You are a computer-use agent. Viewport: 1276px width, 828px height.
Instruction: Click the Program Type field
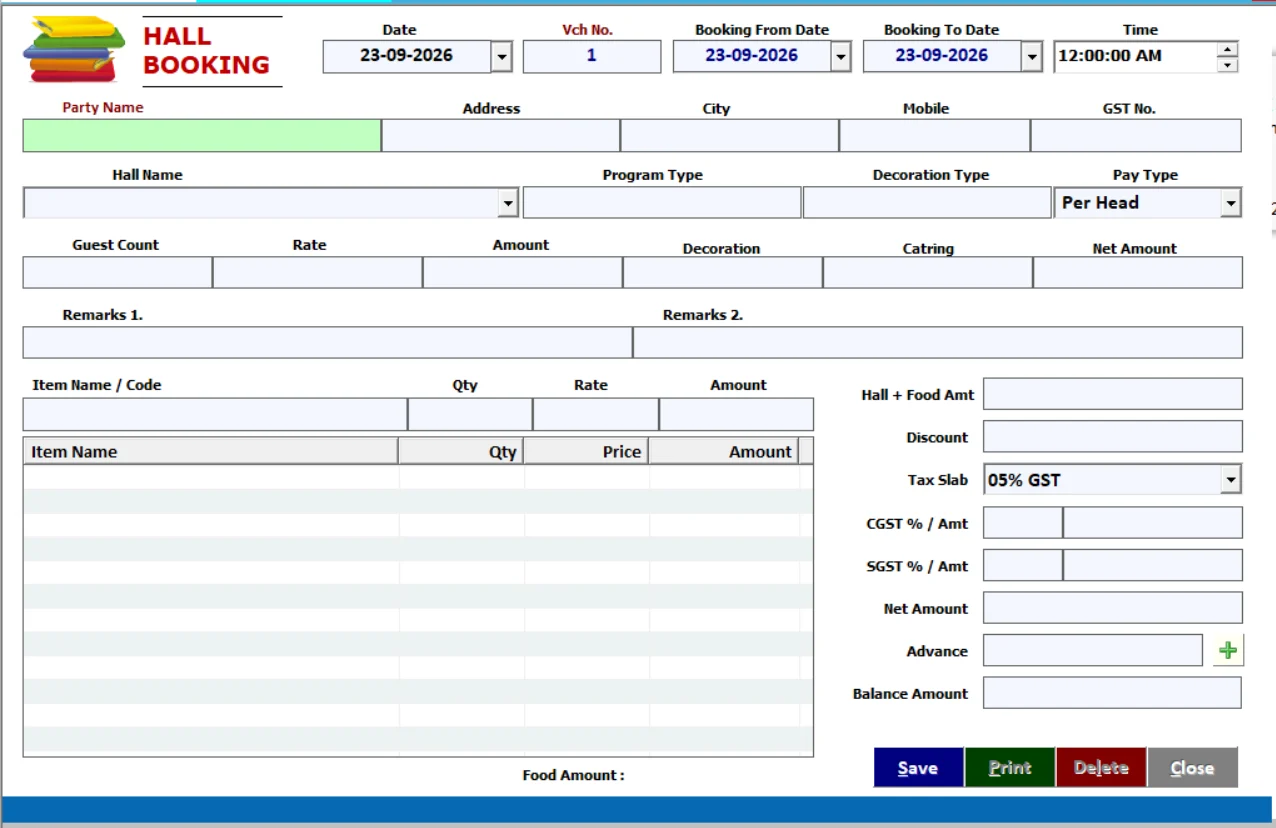[662, 202]
